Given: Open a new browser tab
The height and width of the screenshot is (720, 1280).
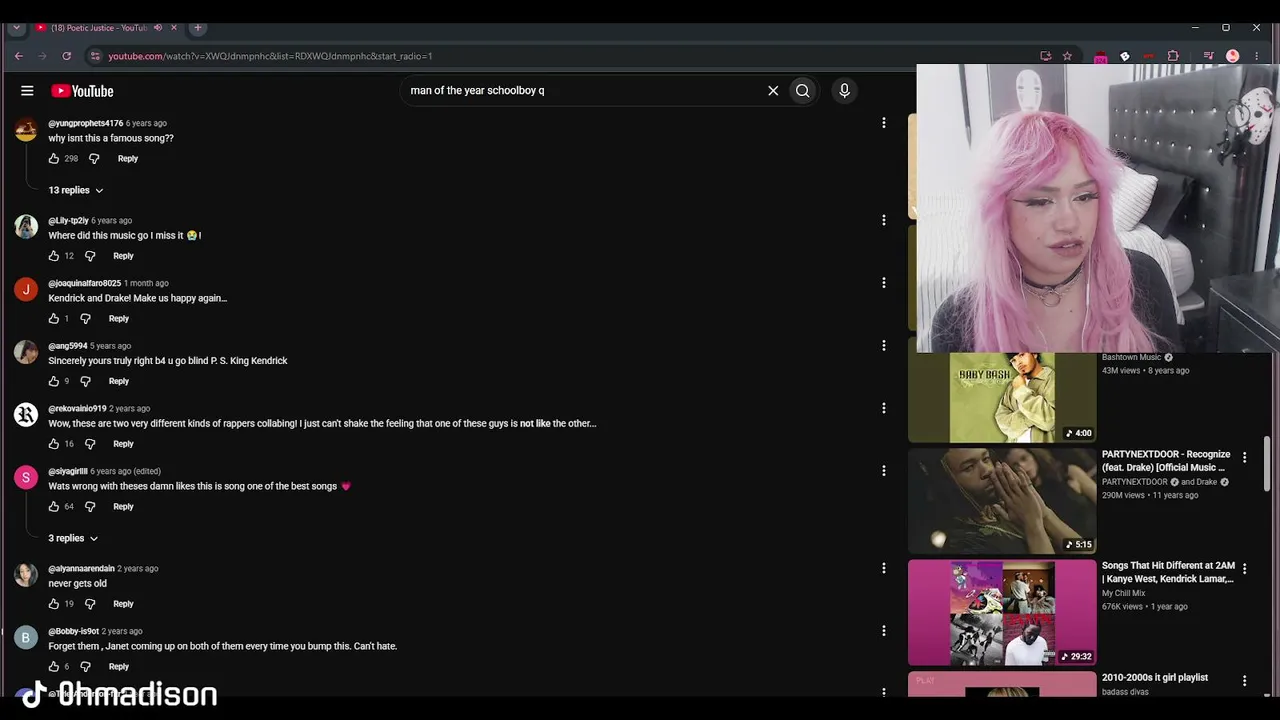Looking at the screenshot, I should (x=198, y=27).
